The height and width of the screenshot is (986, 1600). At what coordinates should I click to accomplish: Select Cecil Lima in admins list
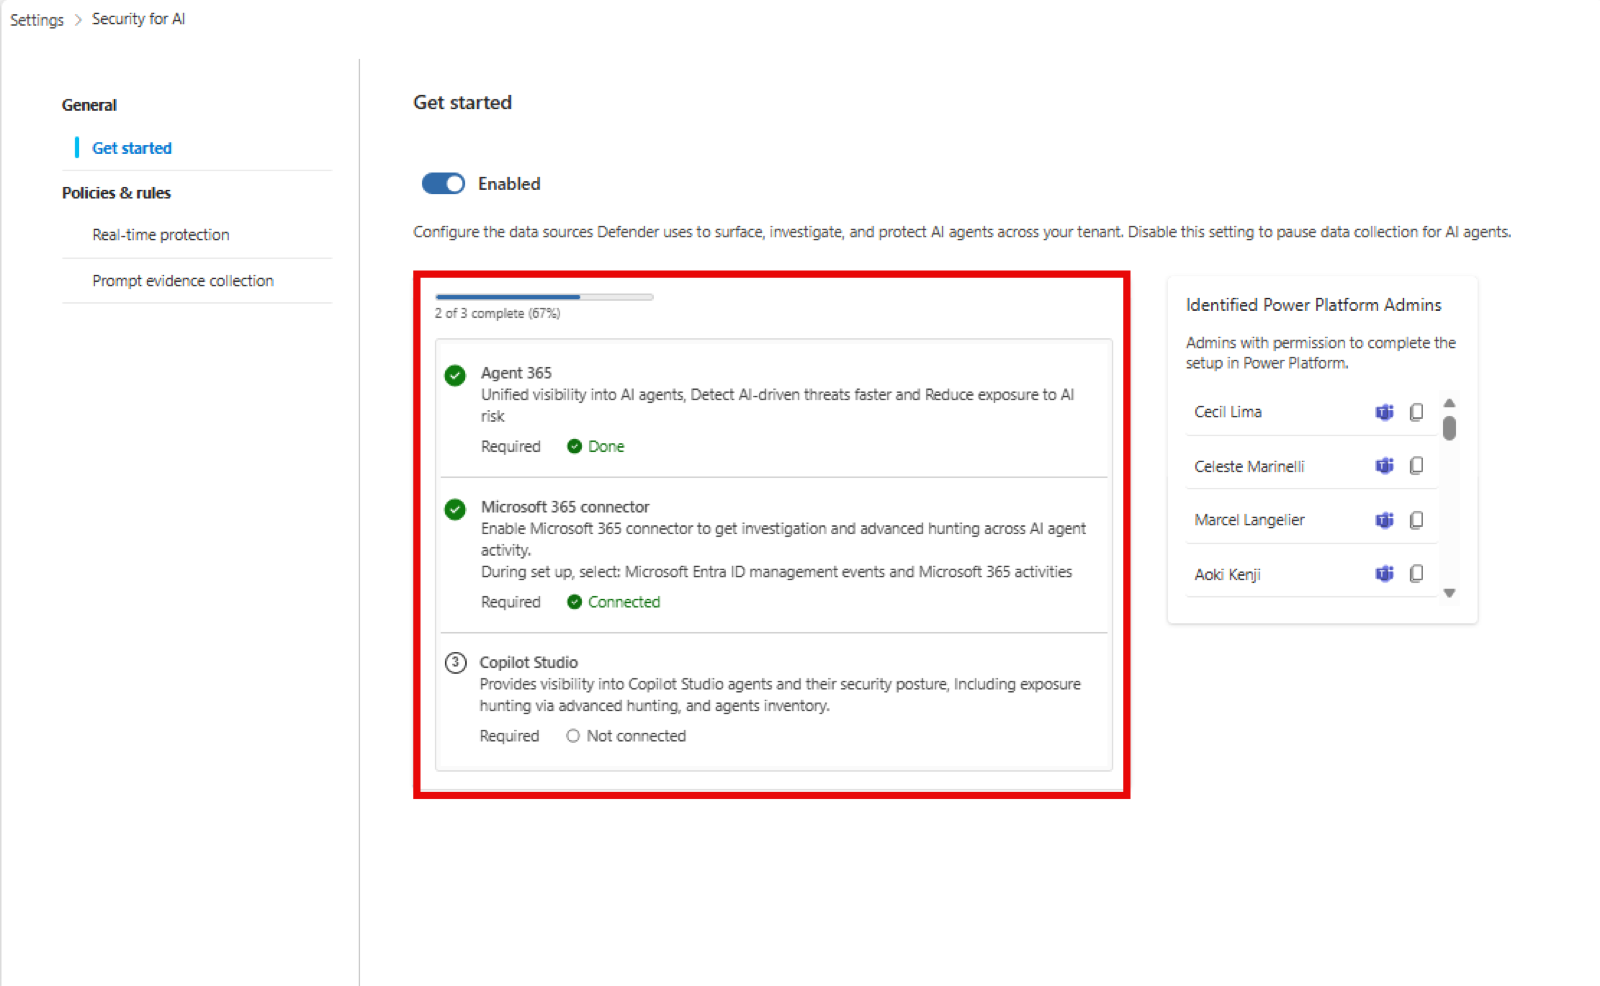1228,412
